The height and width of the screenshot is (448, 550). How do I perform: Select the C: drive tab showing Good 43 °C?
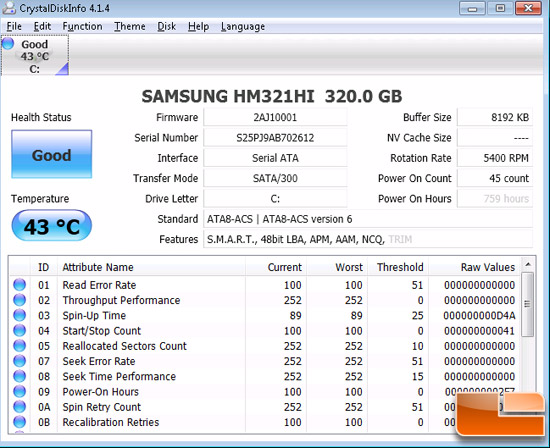(x=35, y=56)
